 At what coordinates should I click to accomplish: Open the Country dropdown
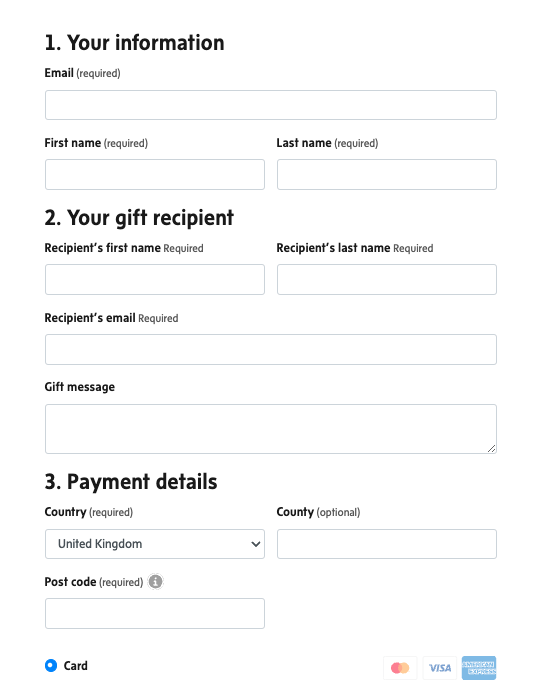click(x=155, y=544)
